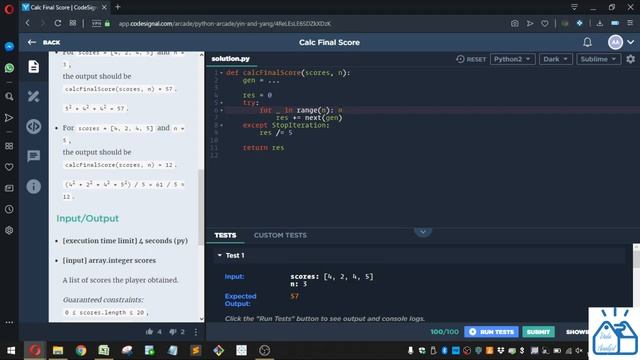
Task: Open the three-dot task options menu
Action: point(196,332)
